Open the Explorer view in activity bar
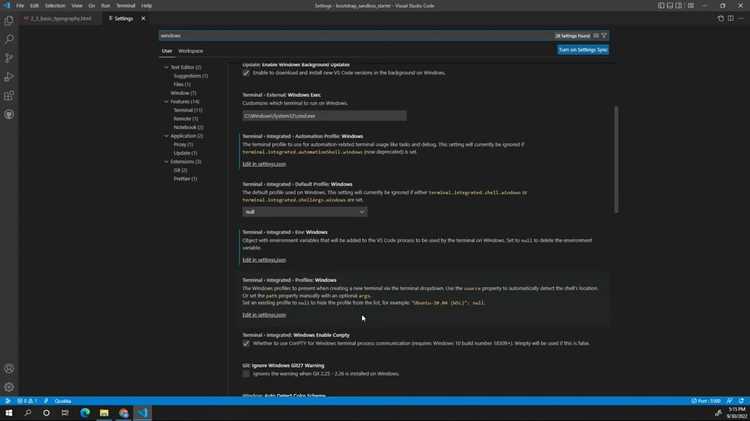The width and height of the screenshot is (750, 421). click(x=9, y=21)
